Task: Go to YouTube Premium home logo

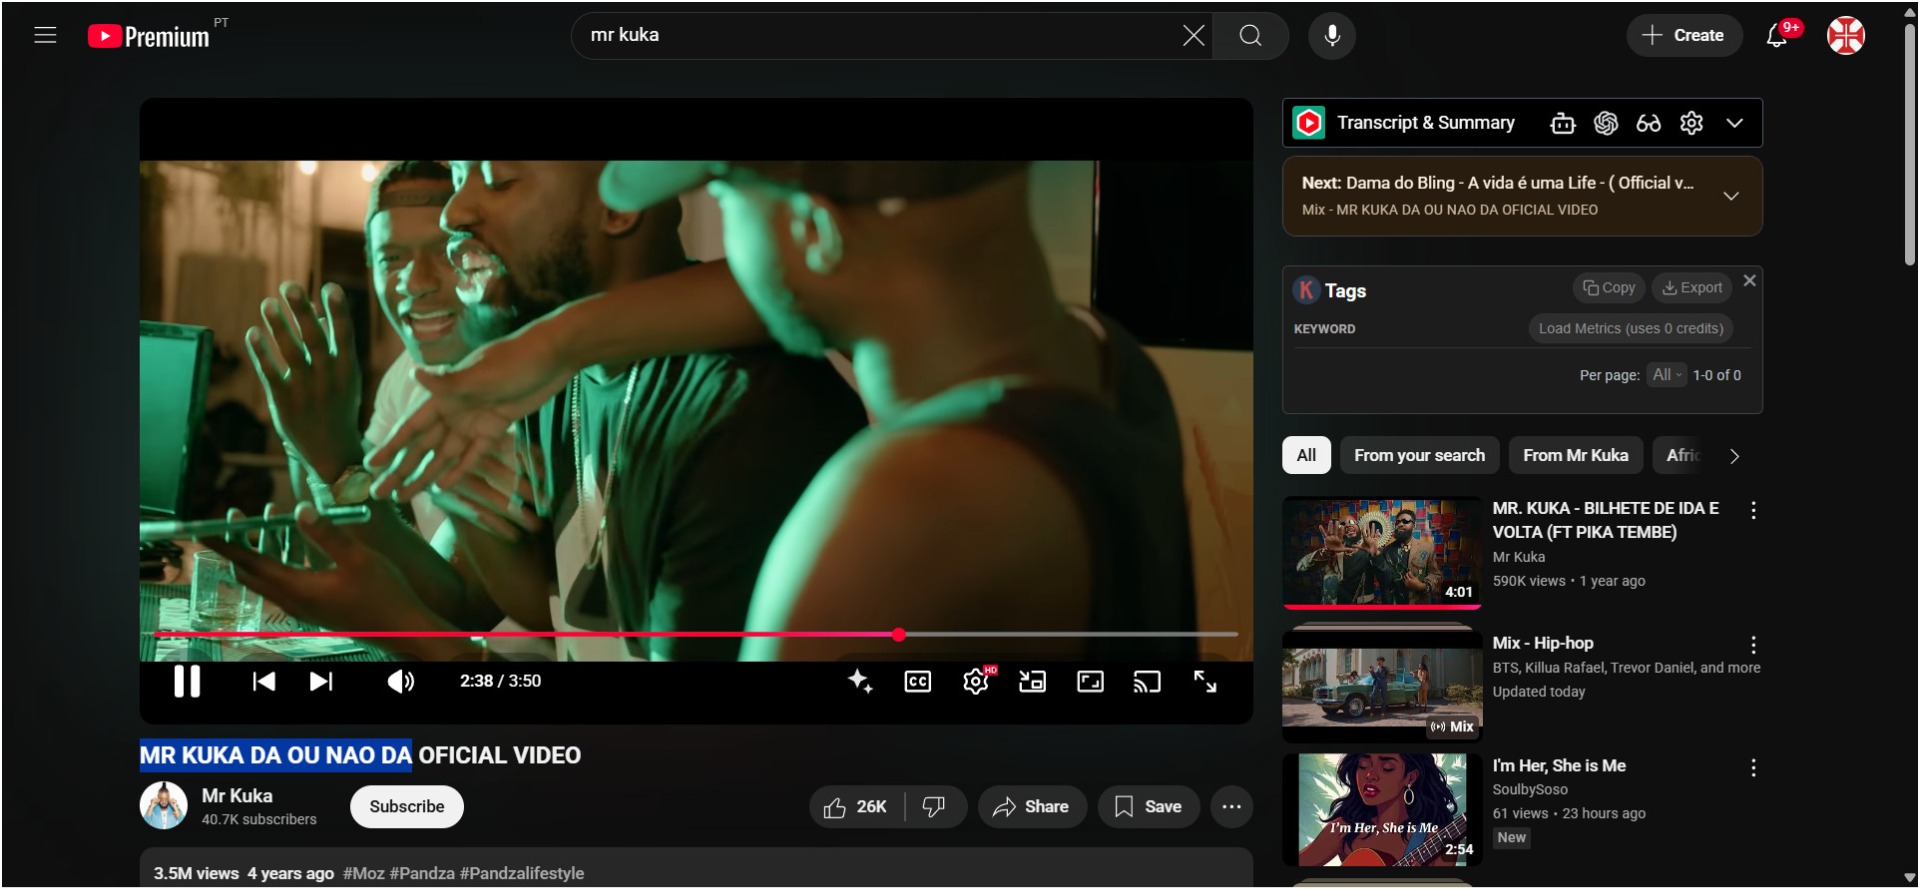Action: [148, 36]
